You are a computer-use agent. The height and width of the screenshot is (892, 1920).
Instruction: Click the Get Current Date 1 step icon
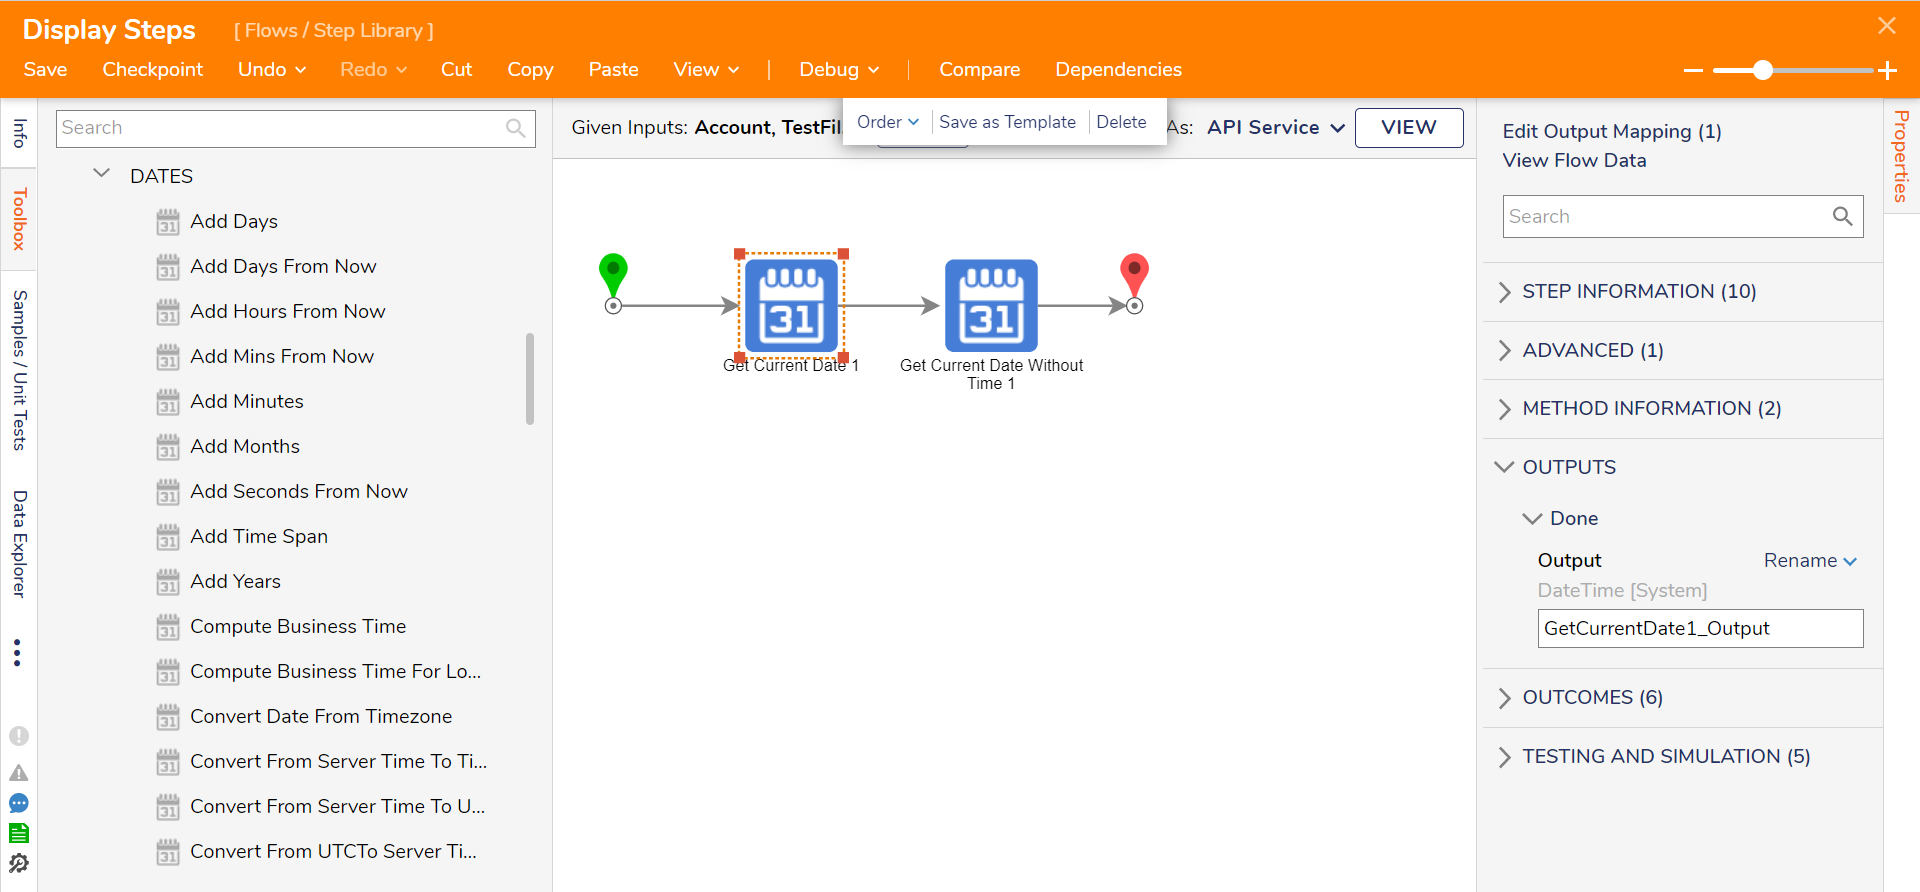791,306
